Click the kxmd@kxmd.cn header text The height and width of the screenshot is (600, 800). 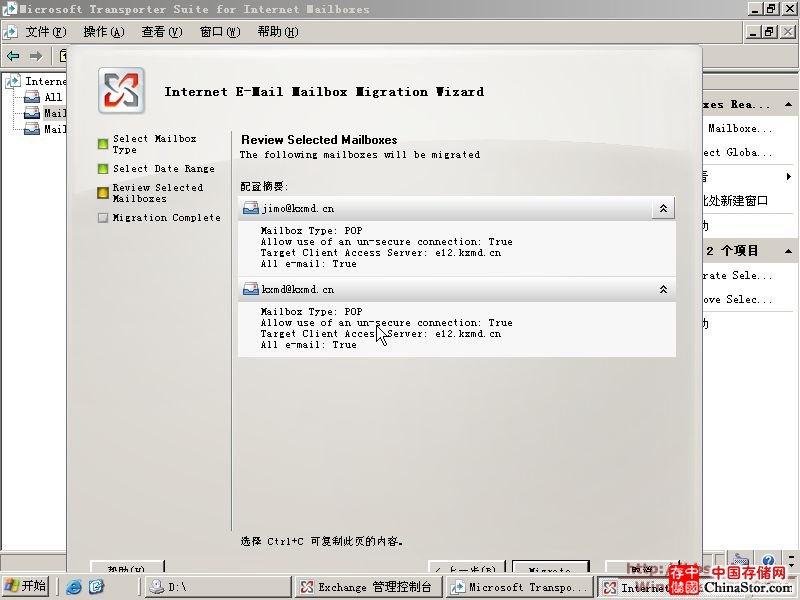pyautogui.click(x=298, y=289)
